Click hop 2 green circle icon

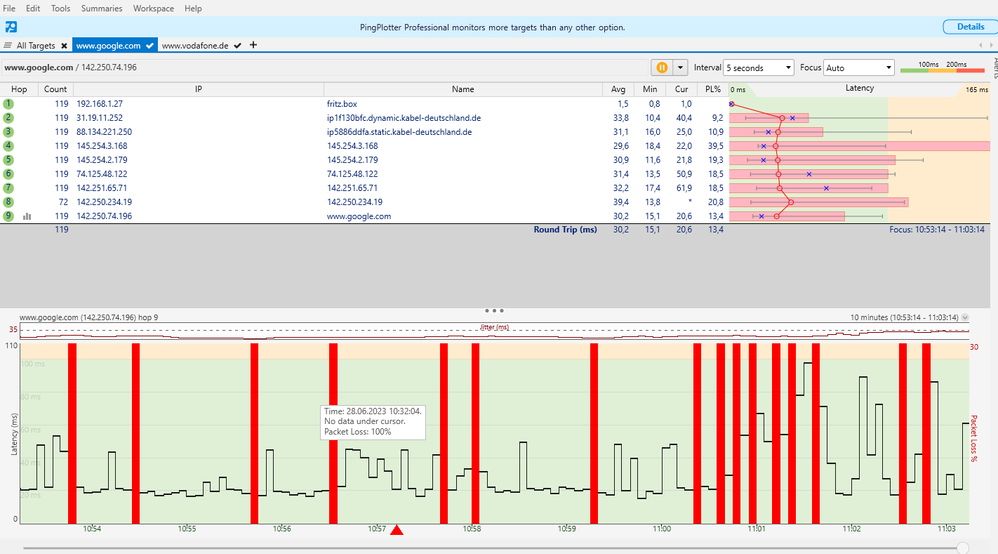pyautogui.click(x=8, y=118)
